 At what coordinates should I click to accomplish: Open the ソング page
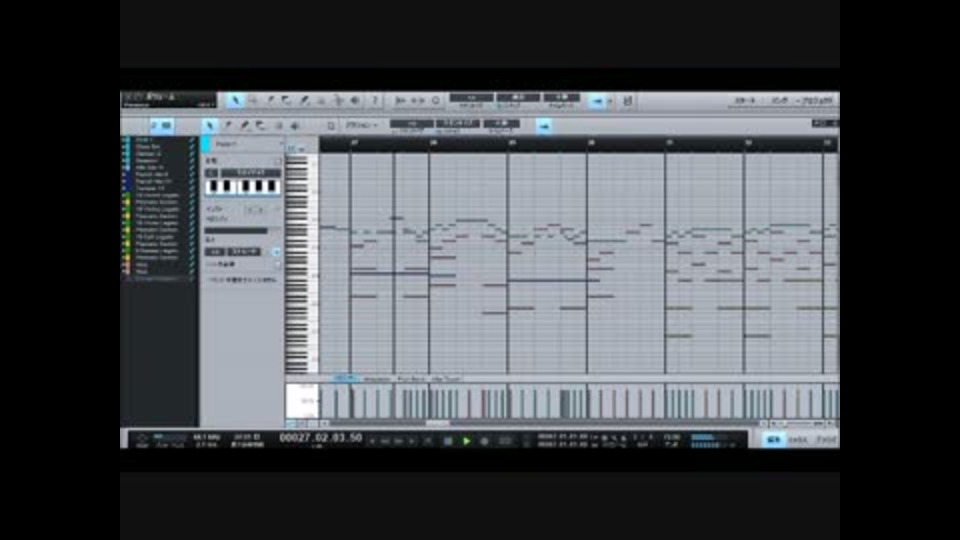point(779,100)
